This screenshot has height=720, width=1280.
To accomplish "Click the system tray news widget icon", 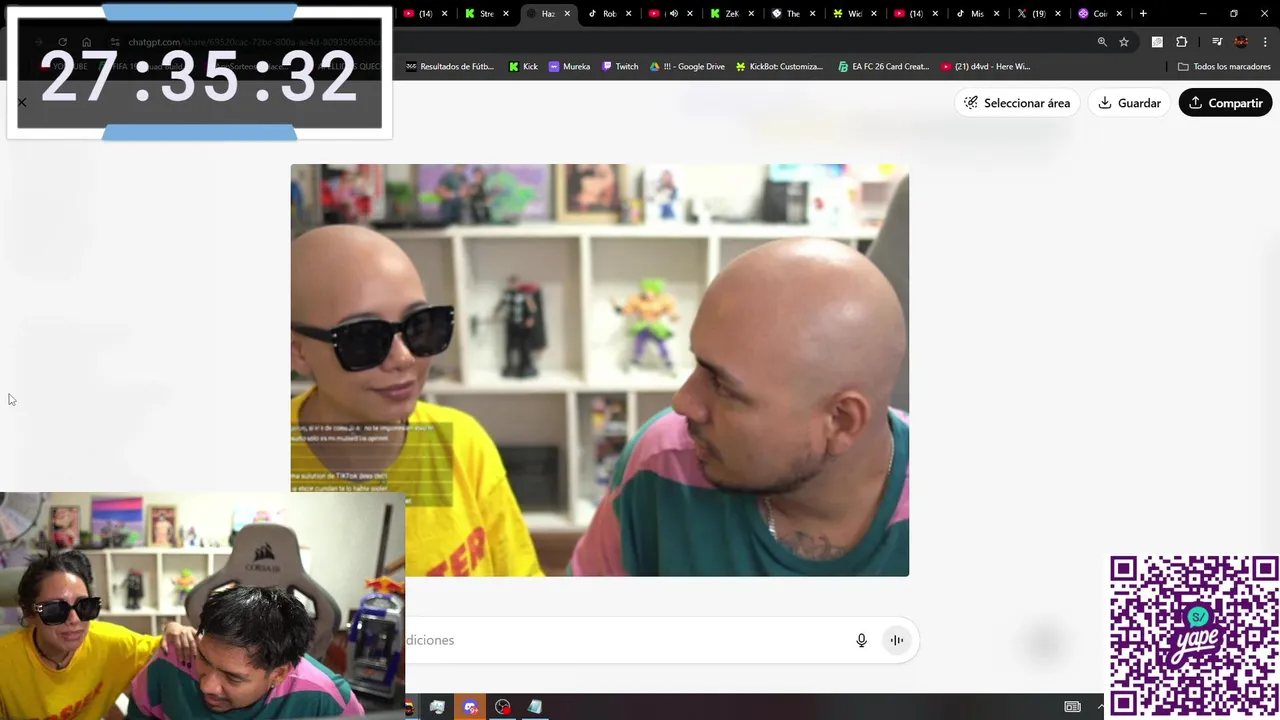I will click(x=1072, y=707).
